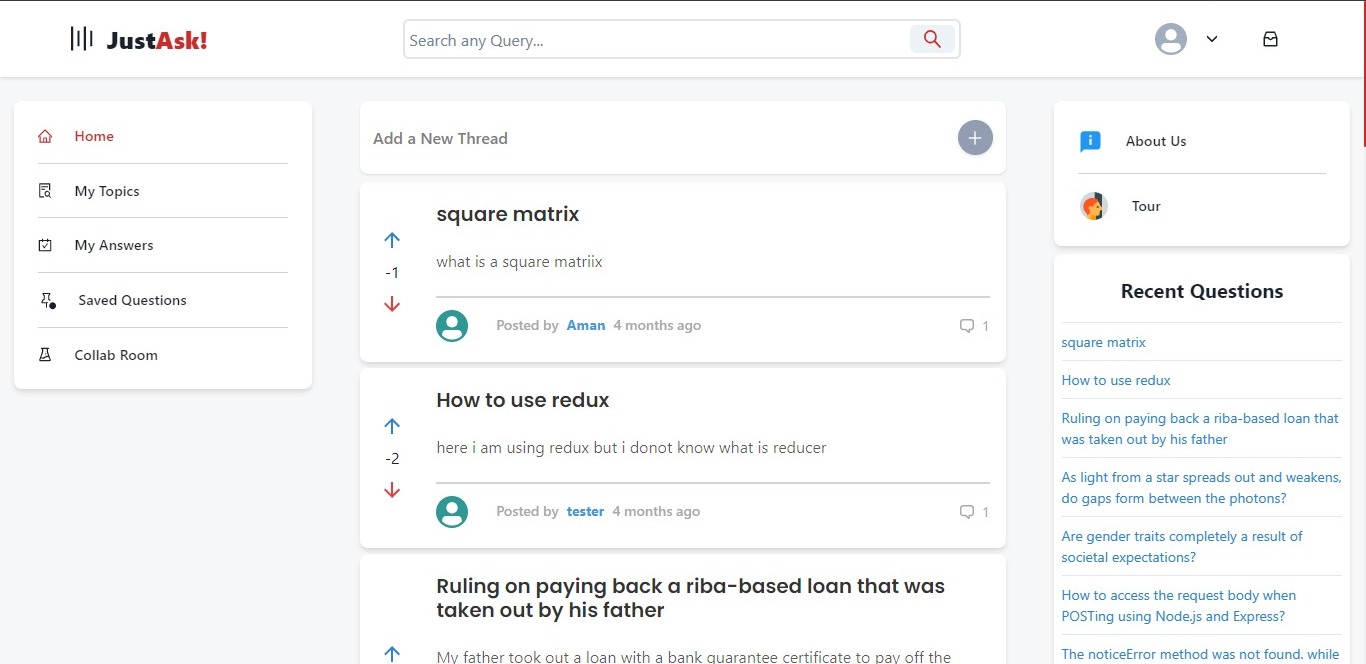Go to My Topics in sidebar
Image resolution: width=1366 pixels, height=664 pixels.
coord(106,191)
